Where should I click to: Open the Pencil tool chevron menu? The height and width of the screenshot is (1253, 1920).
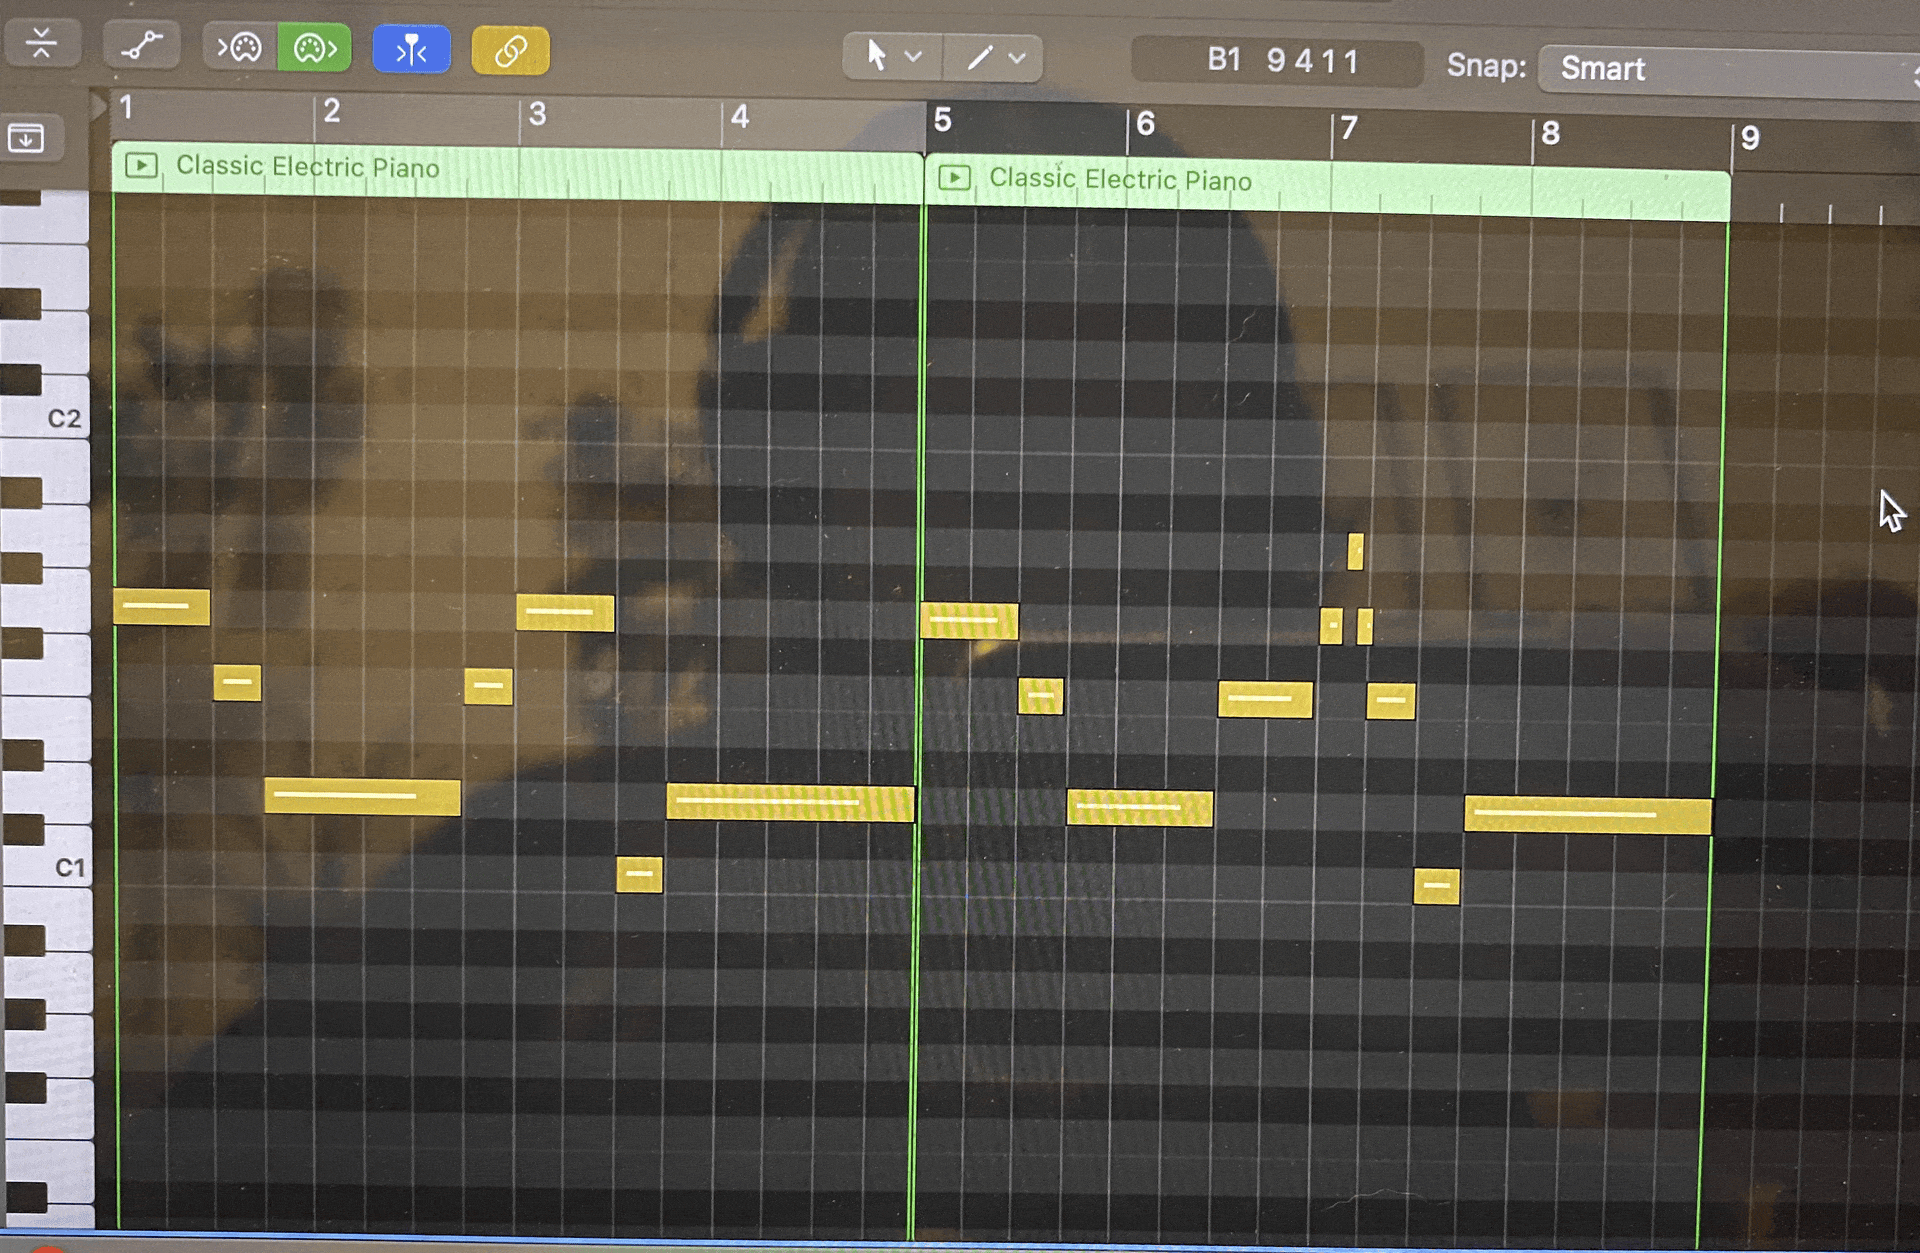coord(1017,59)
